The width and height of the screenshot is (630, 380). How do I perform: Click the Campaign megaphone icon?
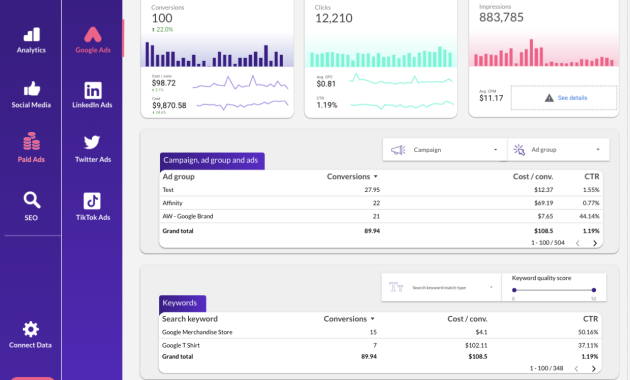click(x=398, y=150)
